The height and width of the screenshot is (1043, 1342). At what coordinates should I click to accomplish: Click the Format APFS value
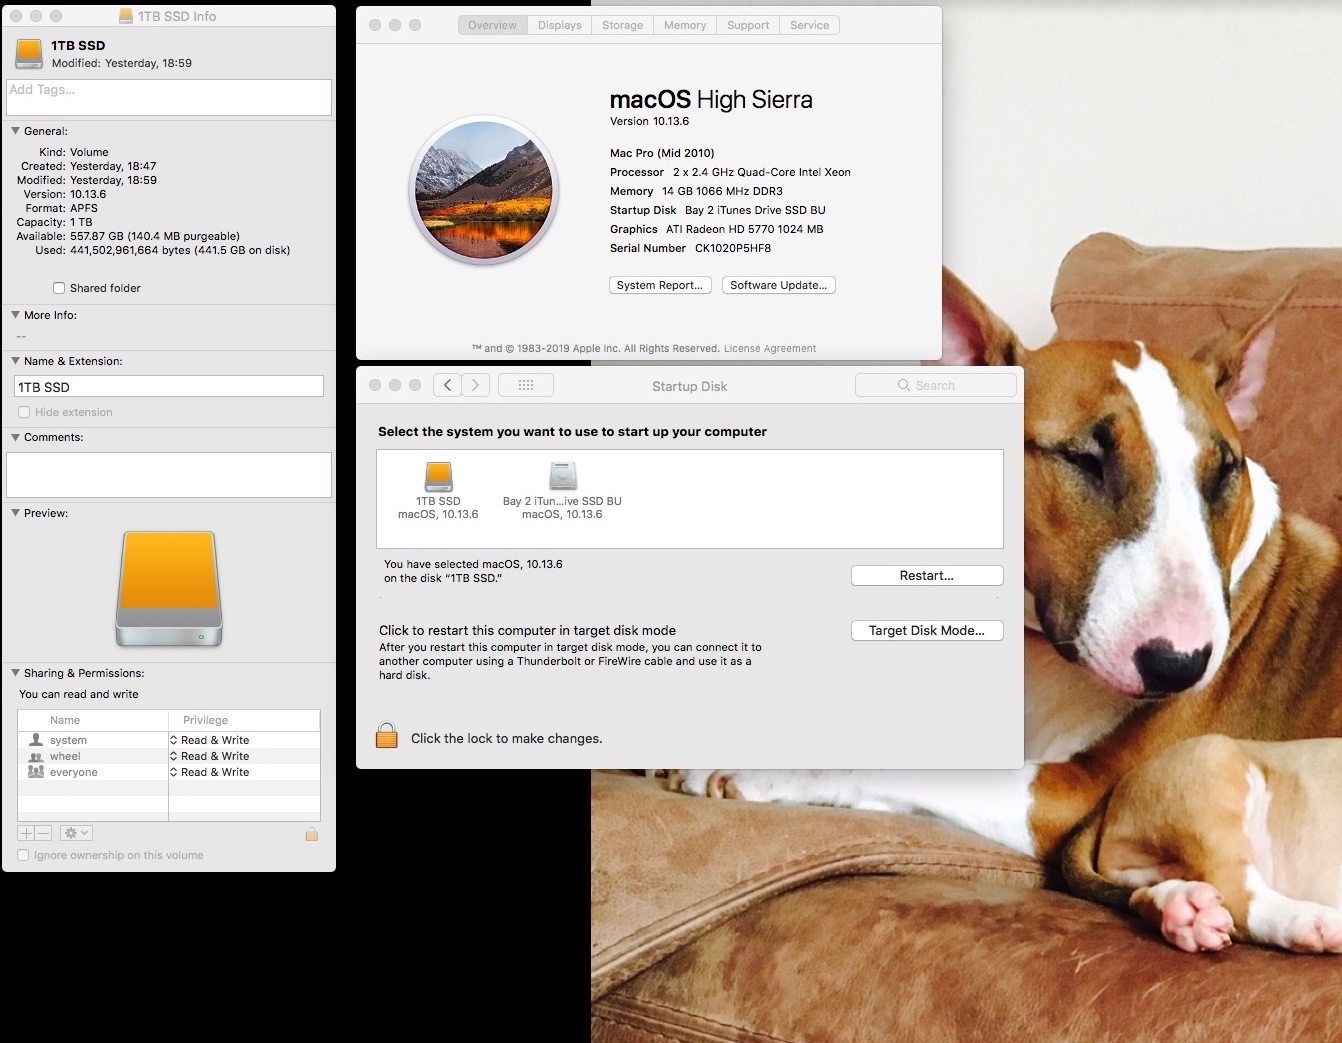(84, 208)
